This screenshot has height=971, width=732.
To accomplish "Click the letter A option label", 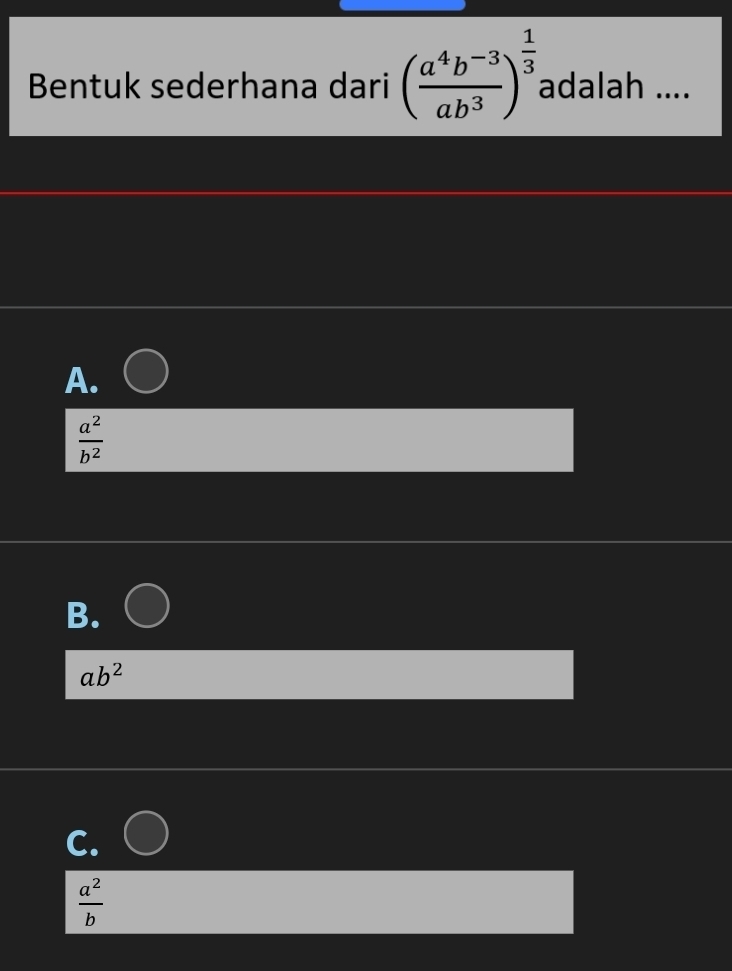I will pyautogui.click(x=81, y=380).
